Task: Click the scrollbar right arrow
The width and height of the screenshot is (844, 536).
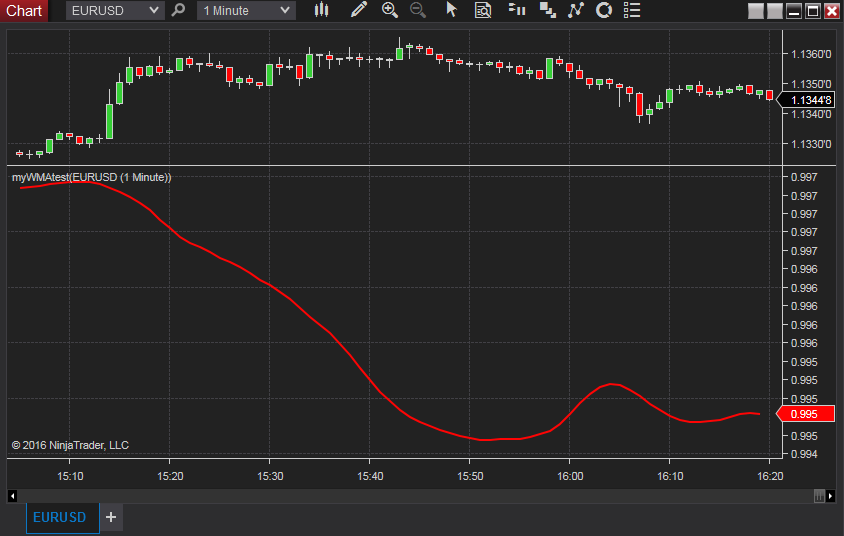Action: pos(831,496)
